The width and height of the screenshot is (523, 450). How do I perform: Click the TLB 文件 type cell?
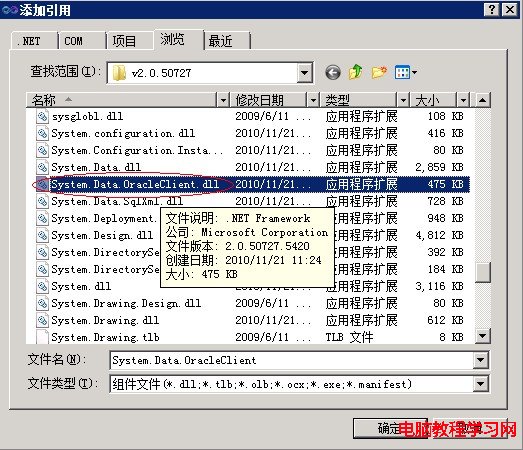coord(349,337)
